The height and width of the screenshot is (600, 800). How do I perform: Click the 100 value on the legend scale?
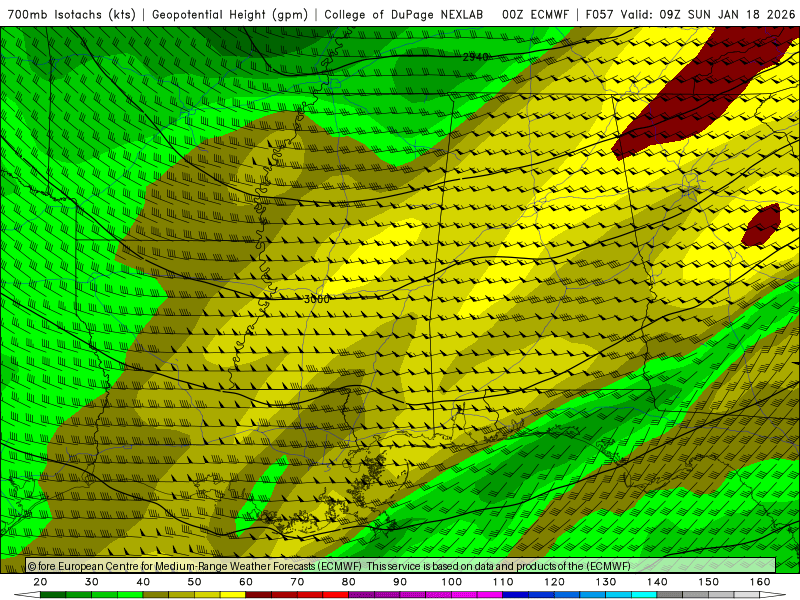click(452, 582)
